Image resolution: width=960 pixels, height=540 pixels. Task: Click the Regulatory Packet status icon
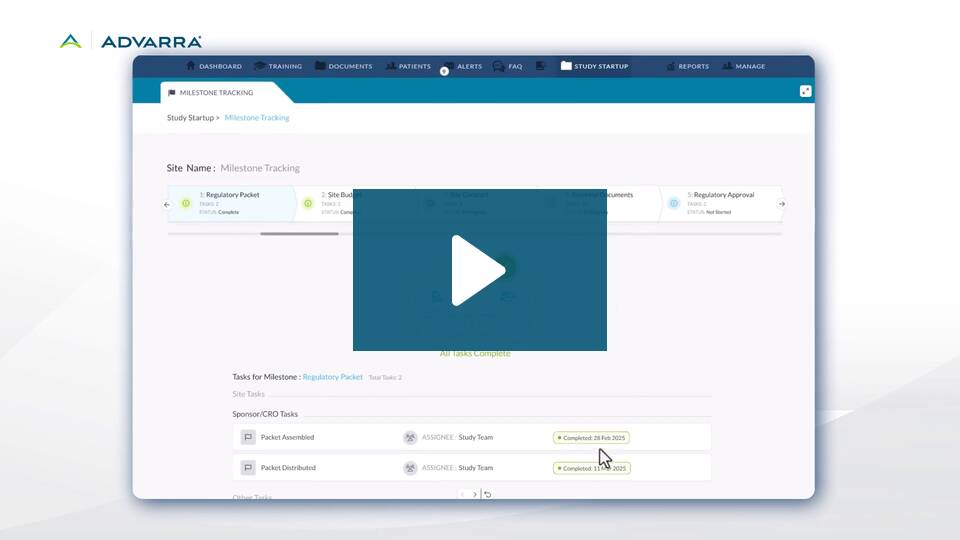[186, 203]
